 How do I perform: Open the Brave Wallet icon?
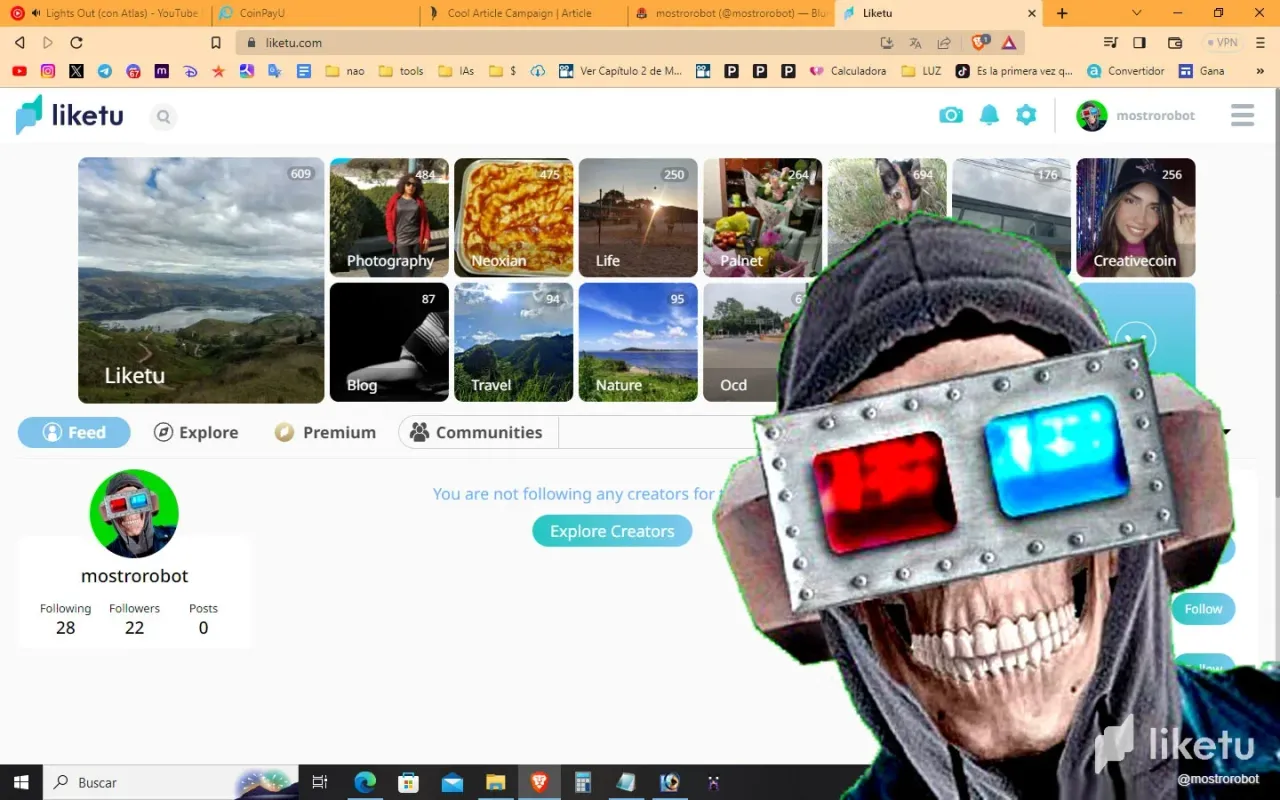tap(1175, 43)
